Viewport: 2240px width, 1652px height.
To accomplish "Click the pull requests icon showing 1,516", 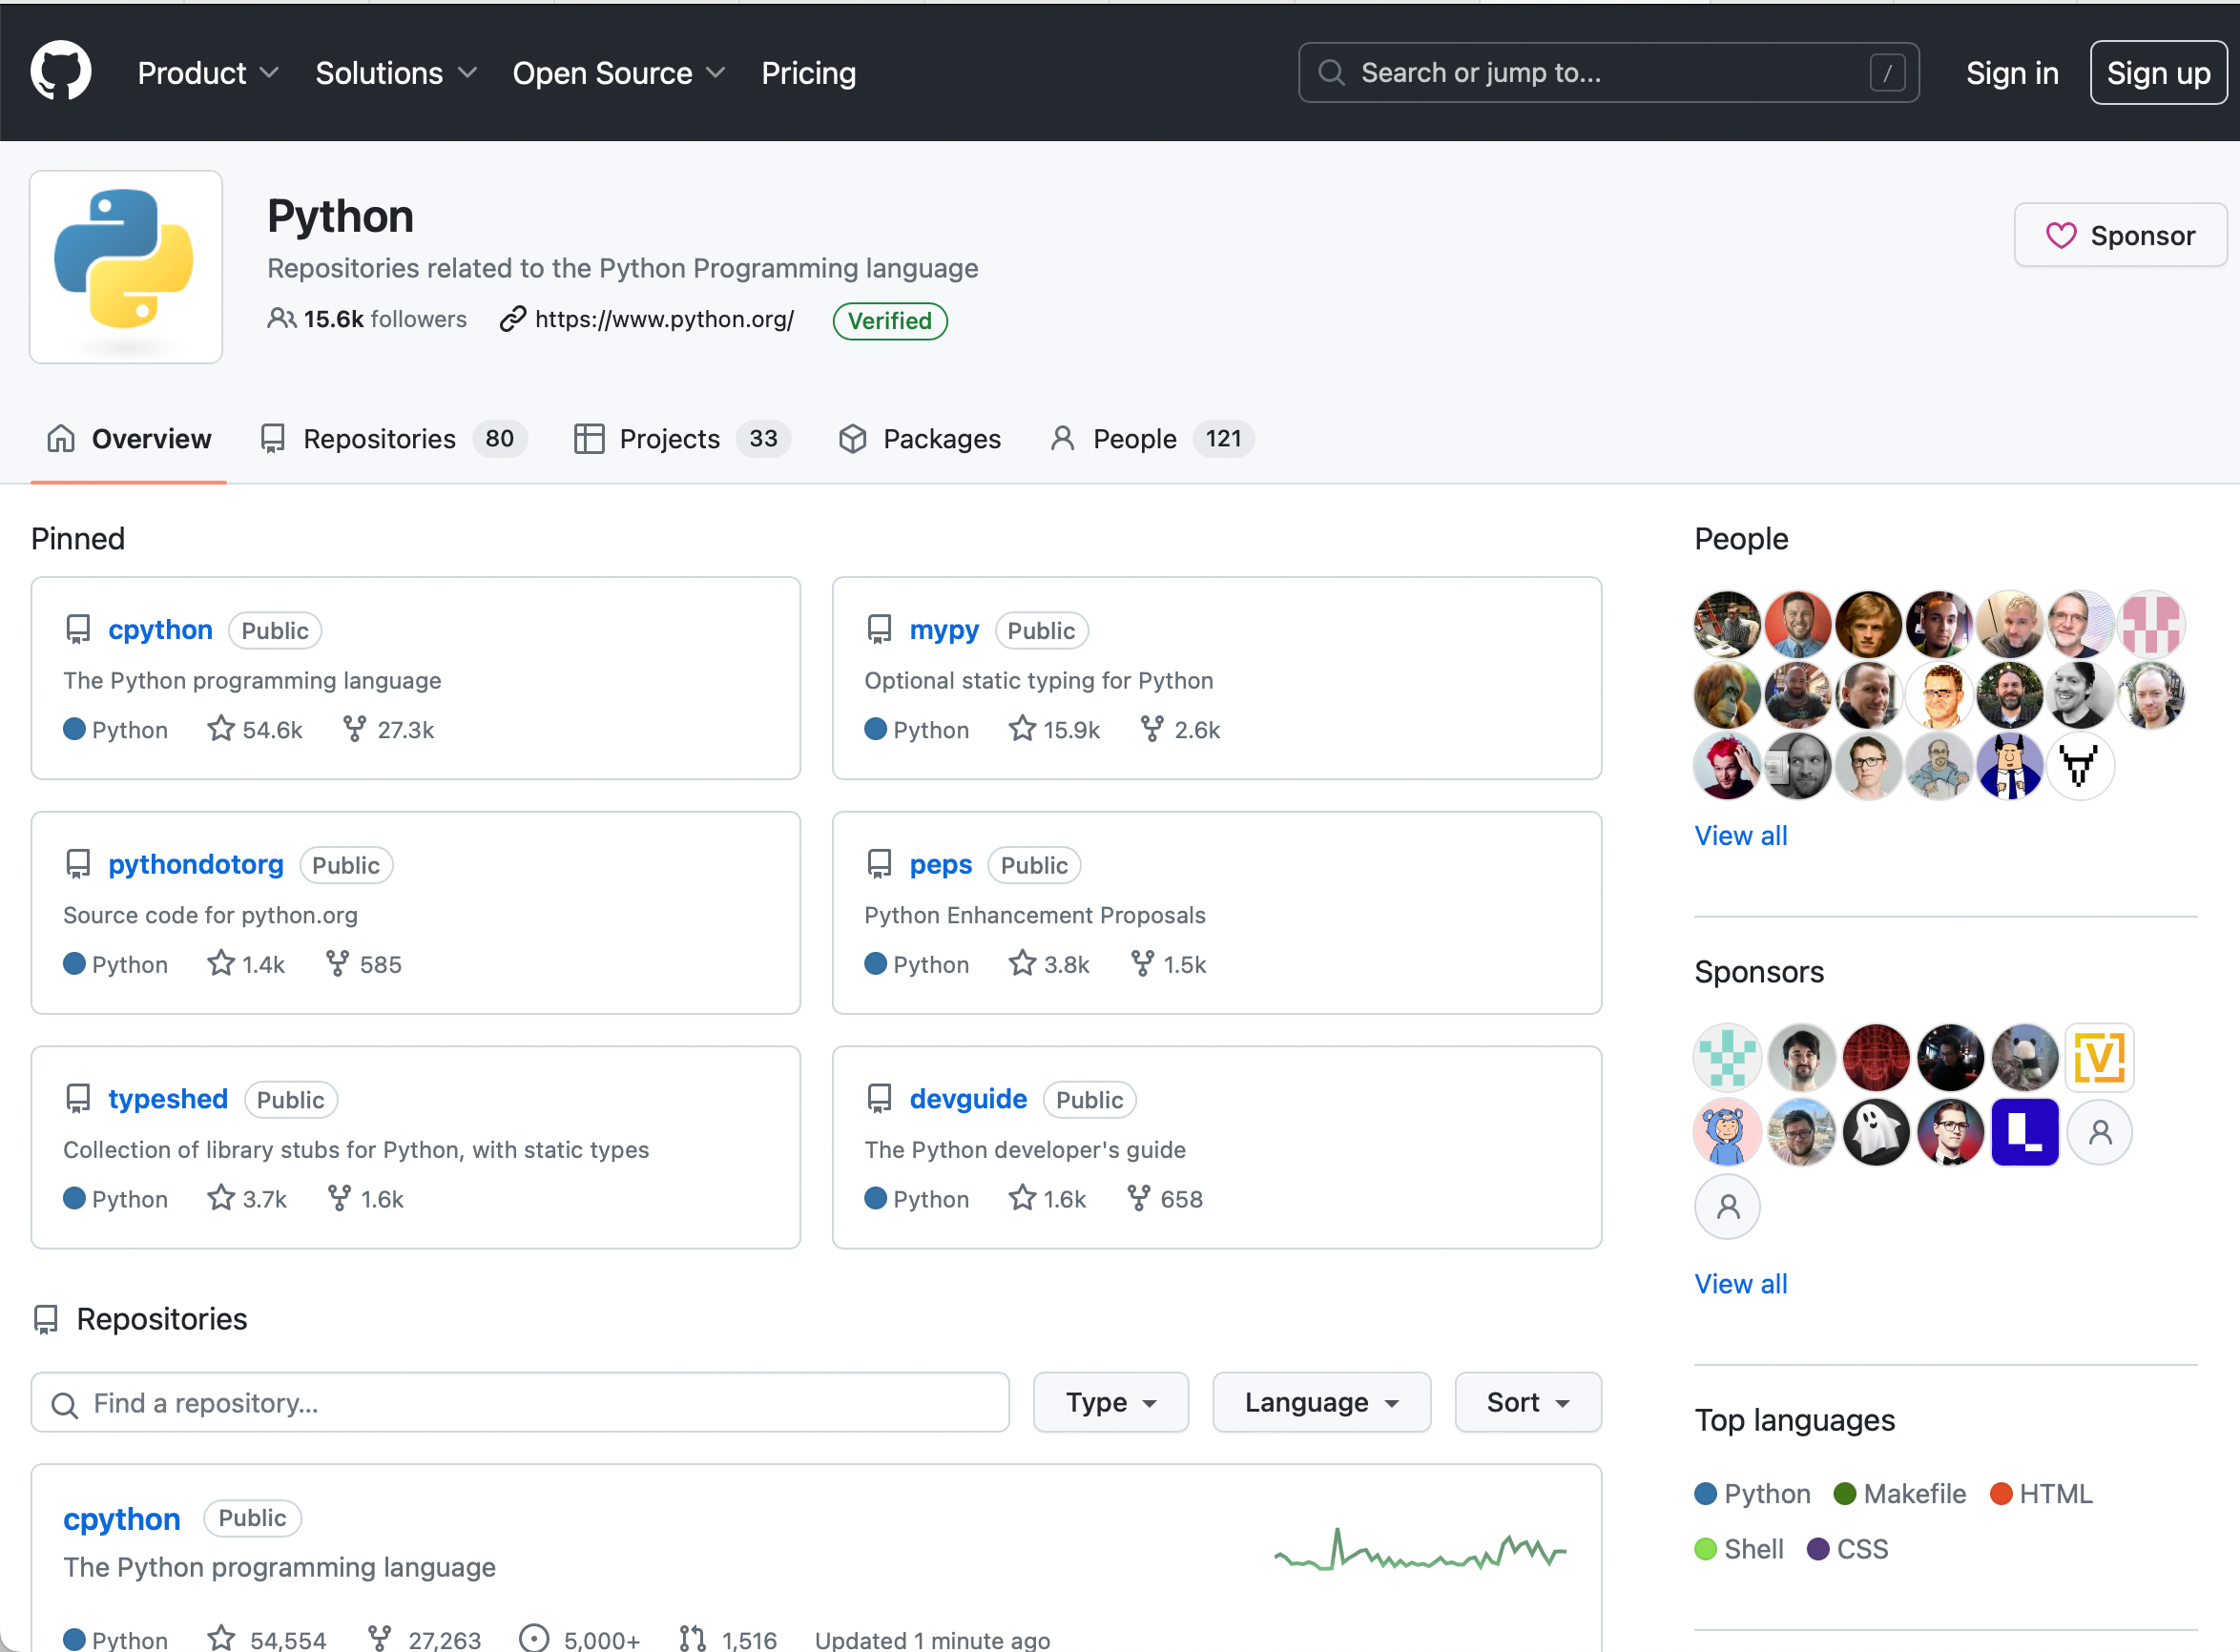I will pos(692,1638).
